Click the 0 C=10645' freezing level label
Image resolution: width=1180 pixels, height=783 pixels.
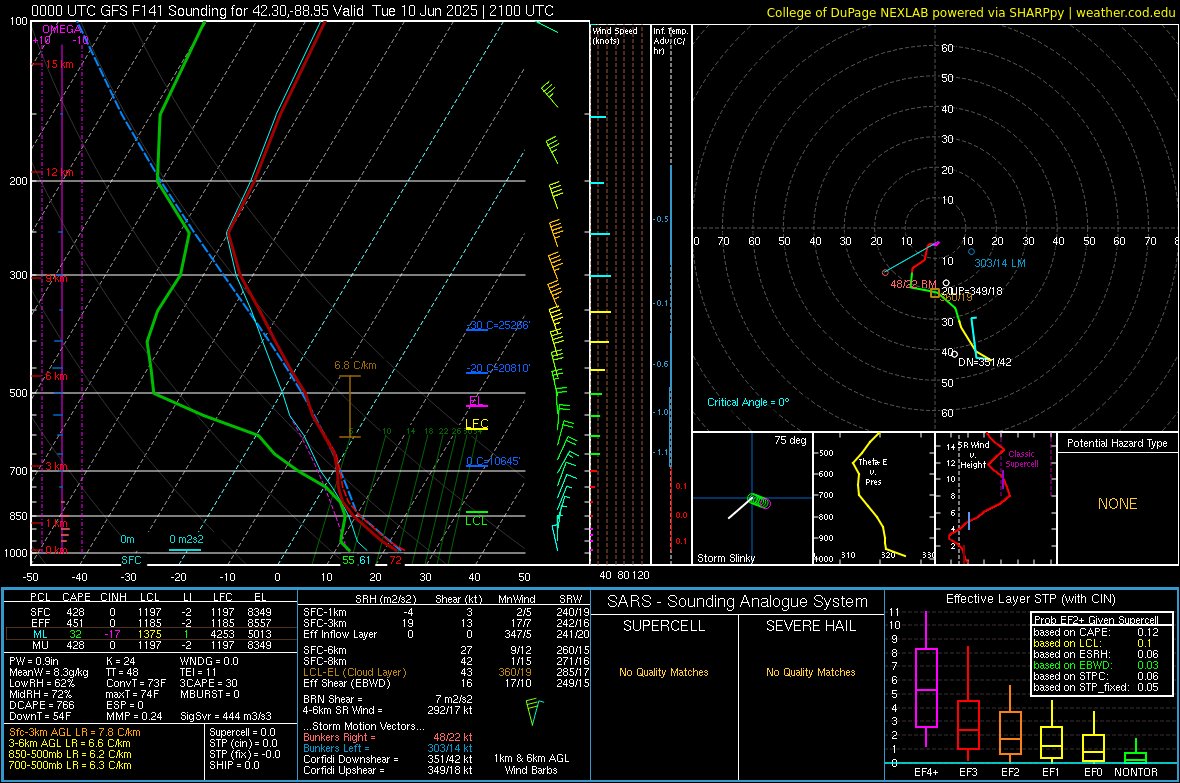coord(493,461)
